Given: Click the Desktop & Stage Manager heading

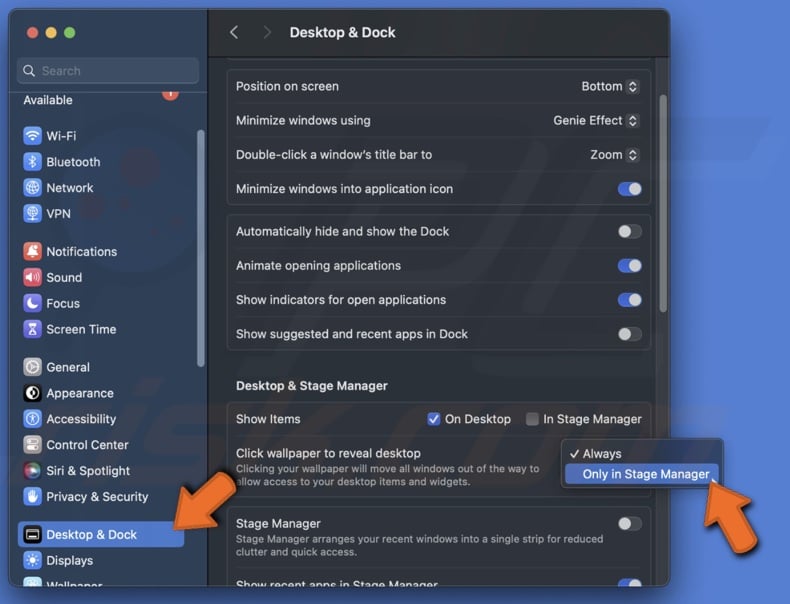Looking at the screenshot, I should [x=312, y=386].
